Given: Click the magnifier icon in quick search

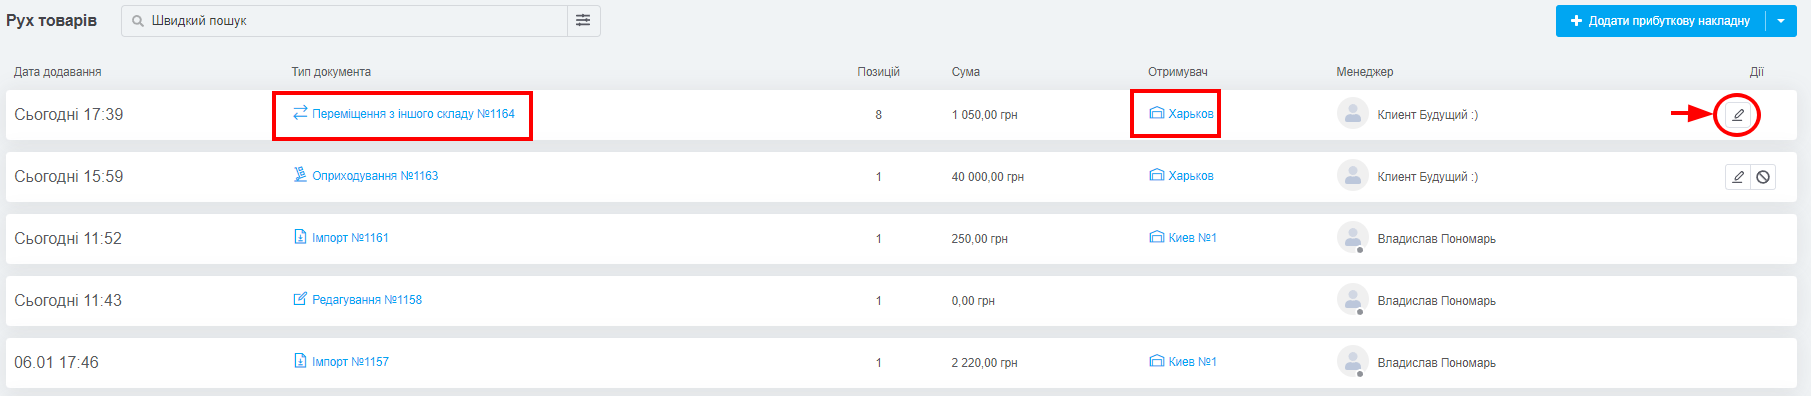Looking at the screenshot, I should tap(138, 21).
